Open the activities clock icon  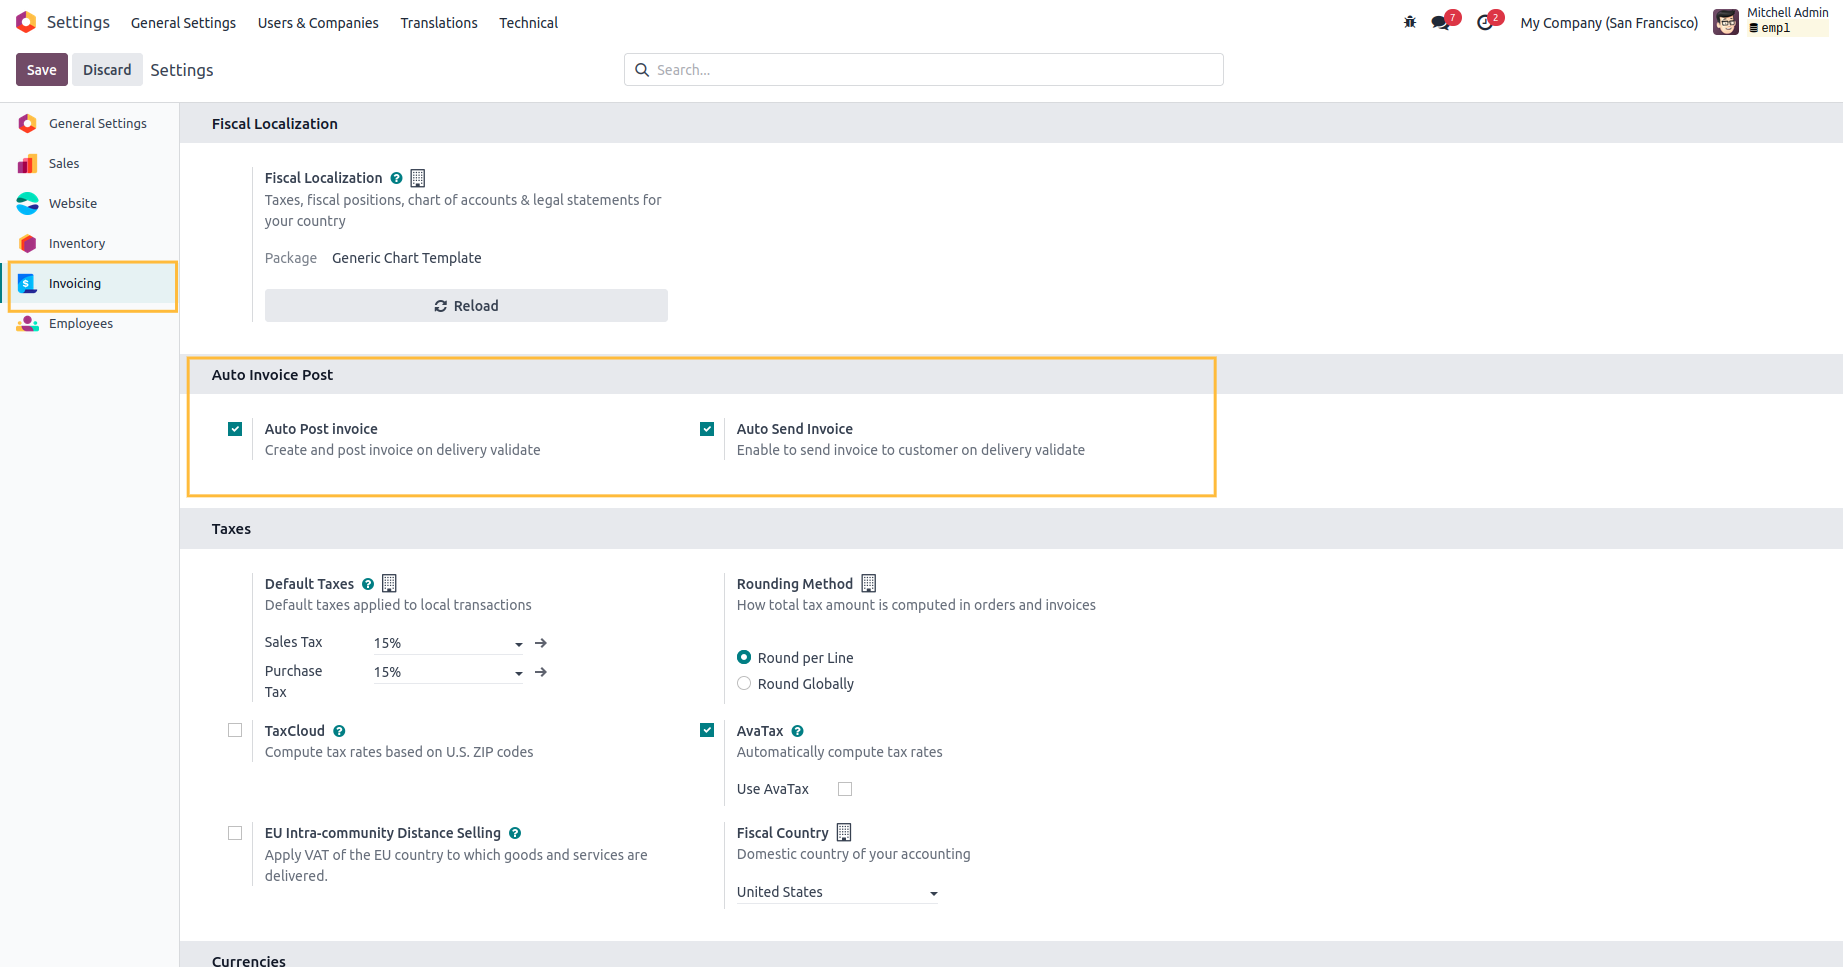coord(1485,22)
